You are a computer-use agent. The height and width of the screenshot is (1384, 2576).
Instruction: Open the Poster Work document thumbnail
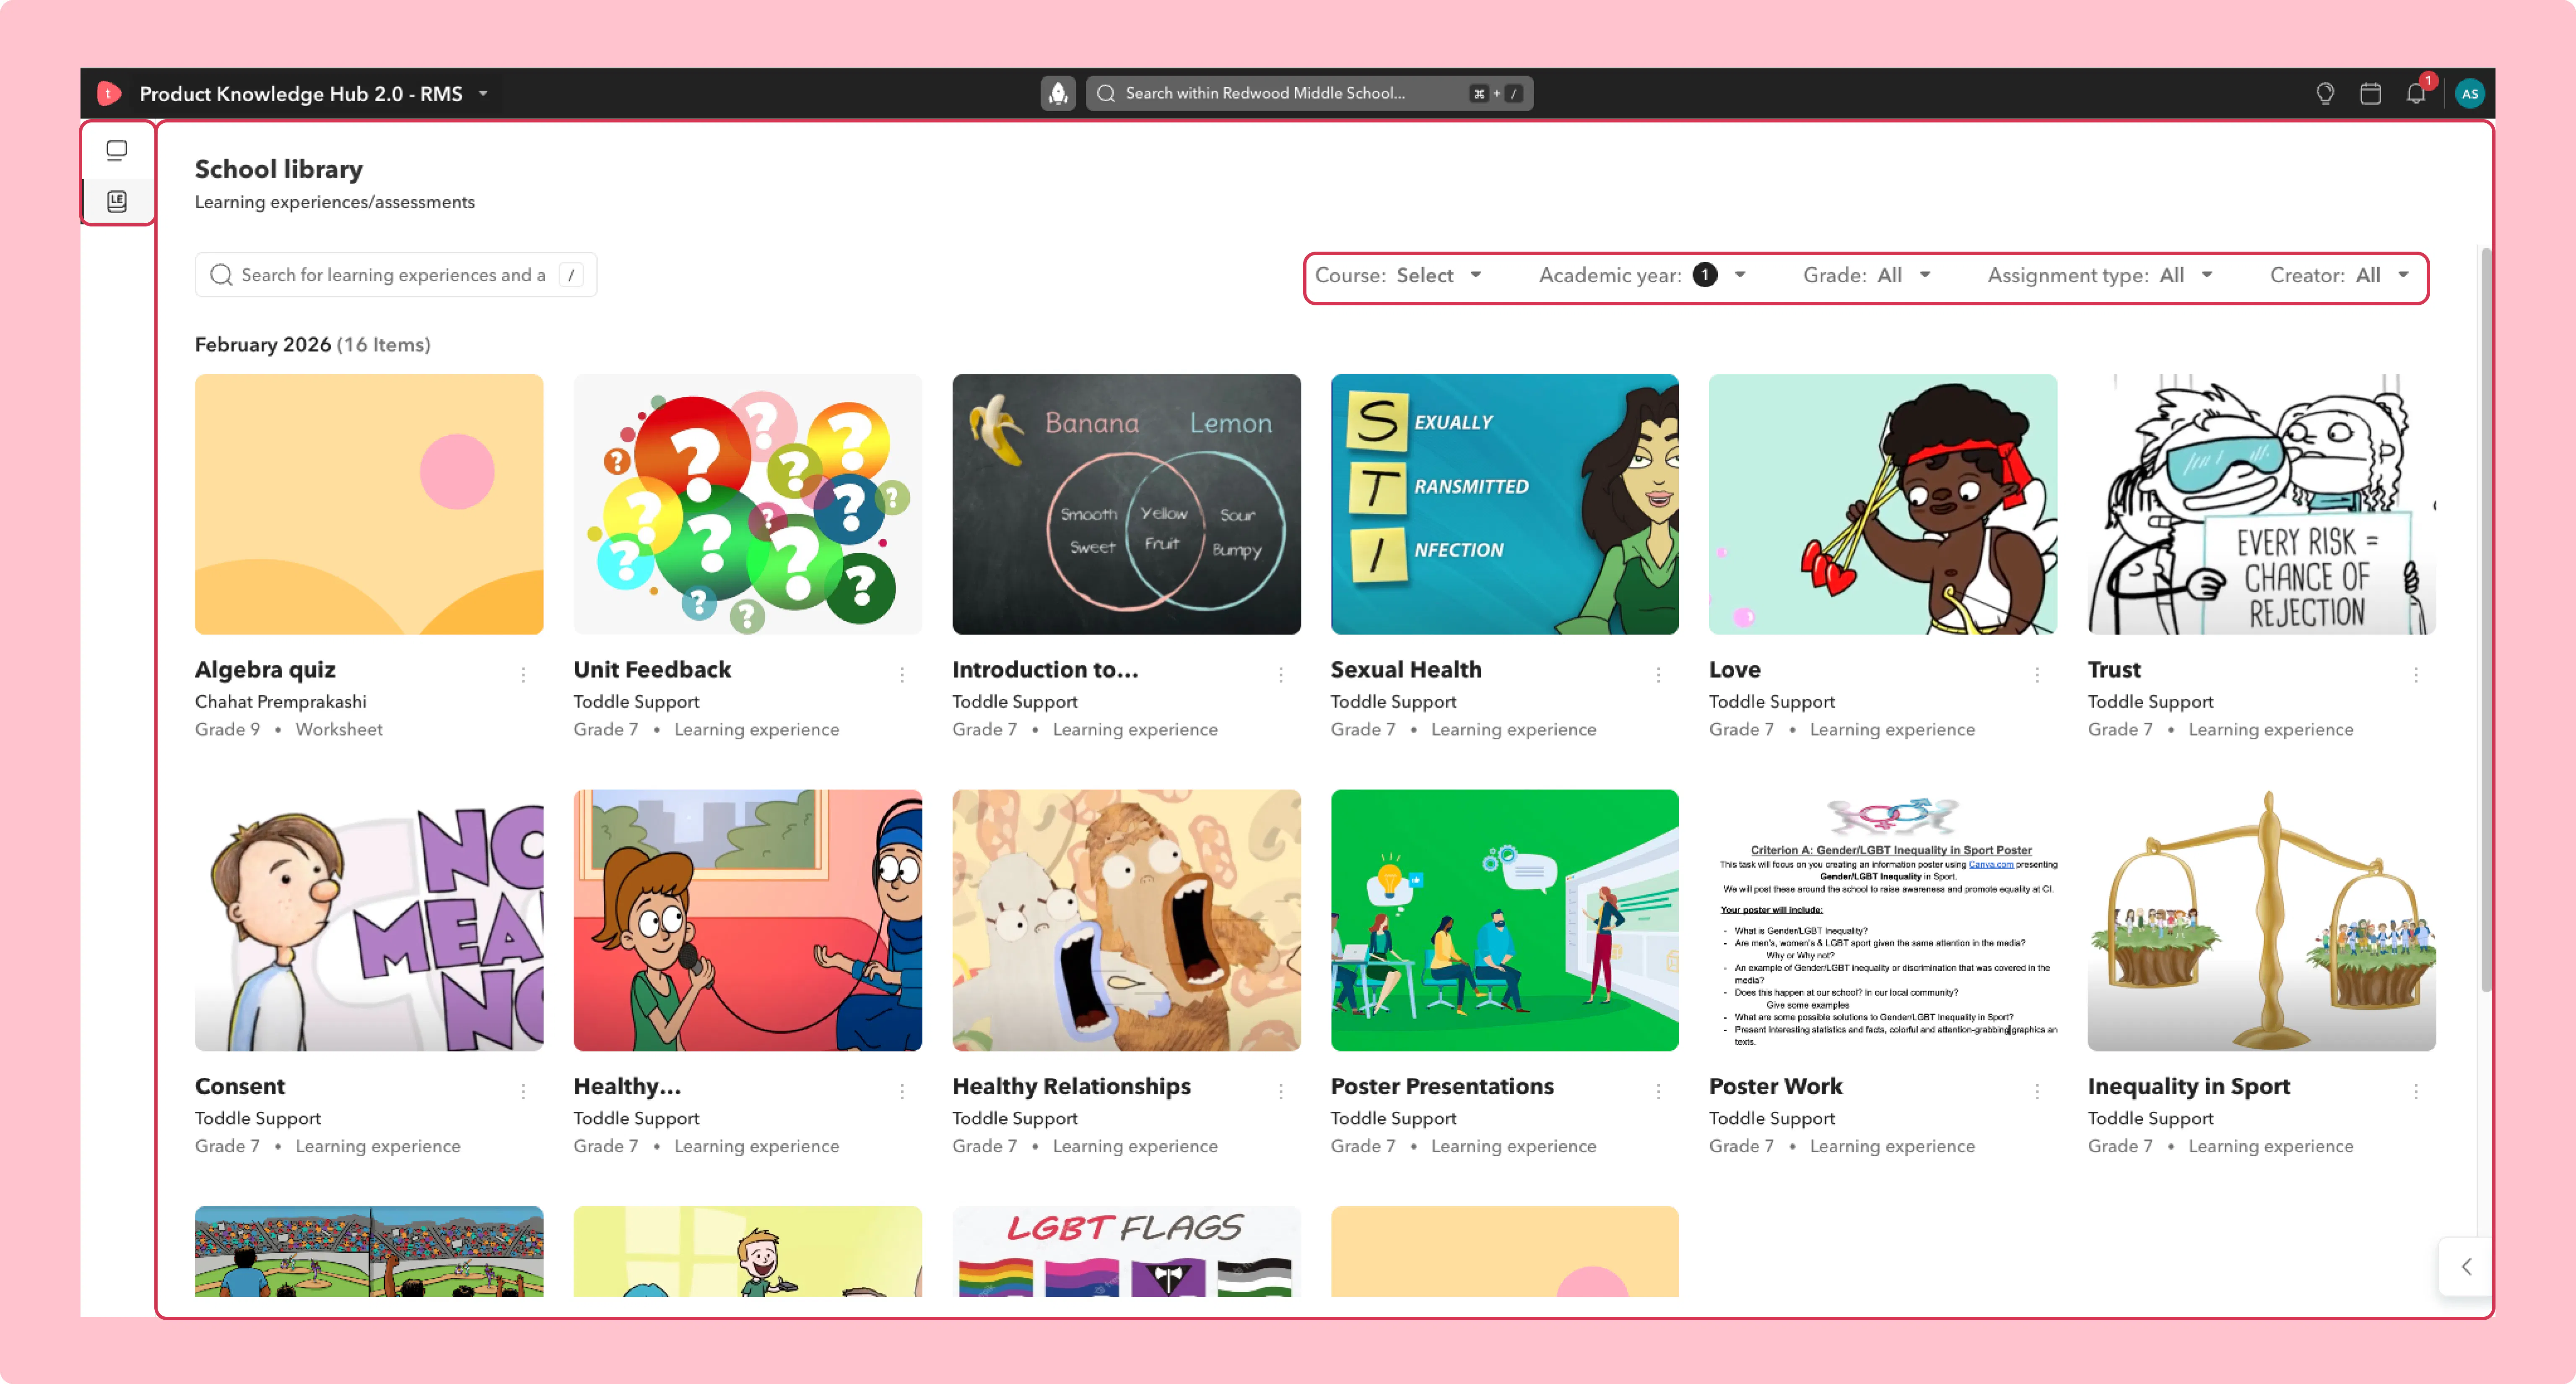click(1883, 920)
